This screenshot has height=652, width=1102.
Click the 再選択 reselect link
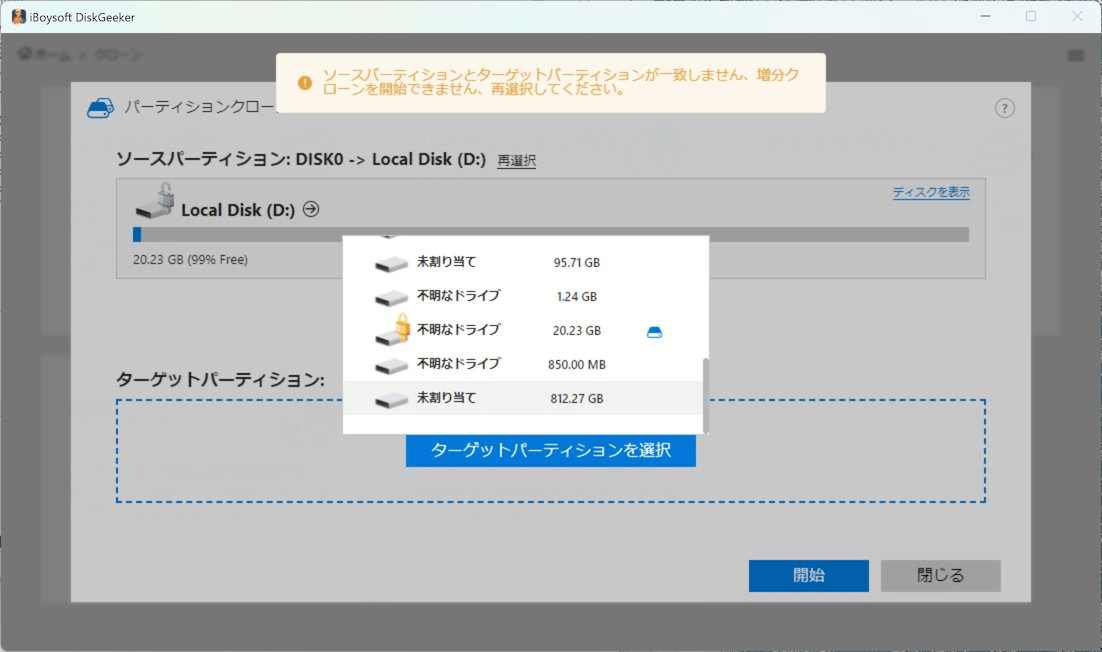click(x=517, y=161)
